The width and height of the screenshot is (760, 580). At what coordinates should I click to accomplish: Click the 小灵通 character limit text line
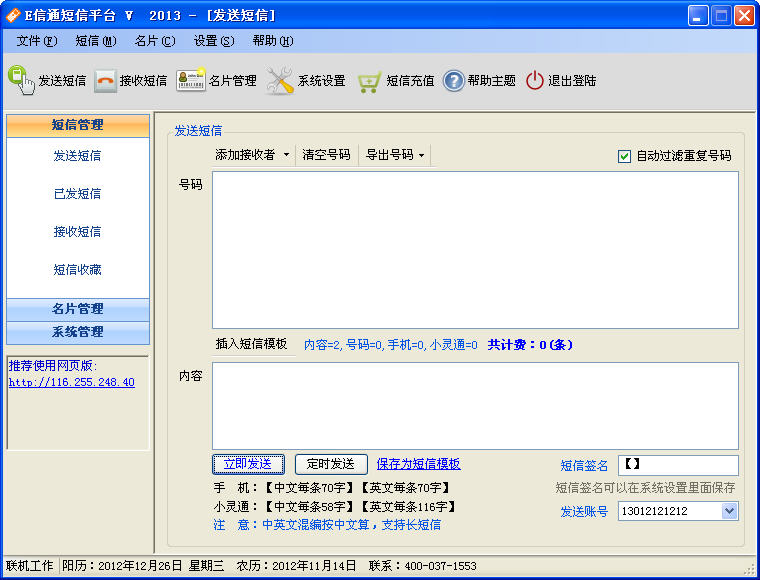click(x=335, y=506)
